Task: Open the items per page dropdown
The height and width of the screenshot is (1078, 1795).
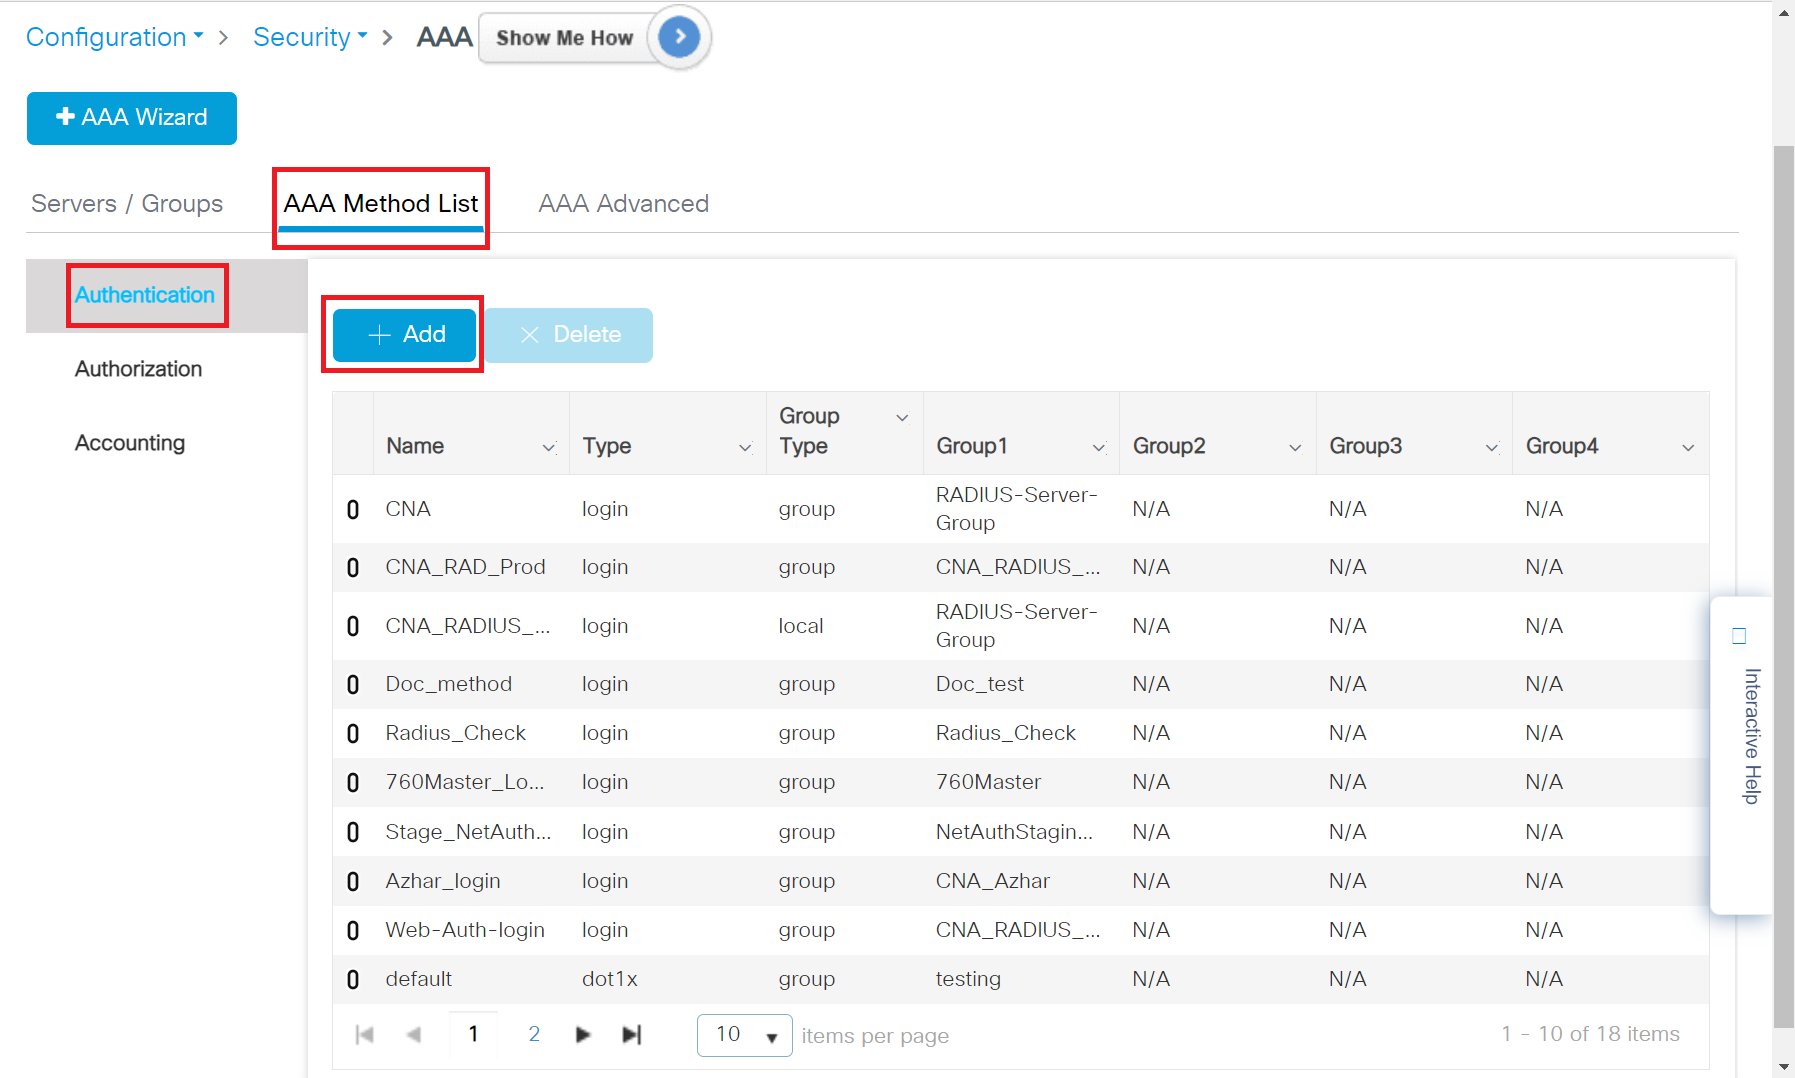Action: coord(745,1035)
